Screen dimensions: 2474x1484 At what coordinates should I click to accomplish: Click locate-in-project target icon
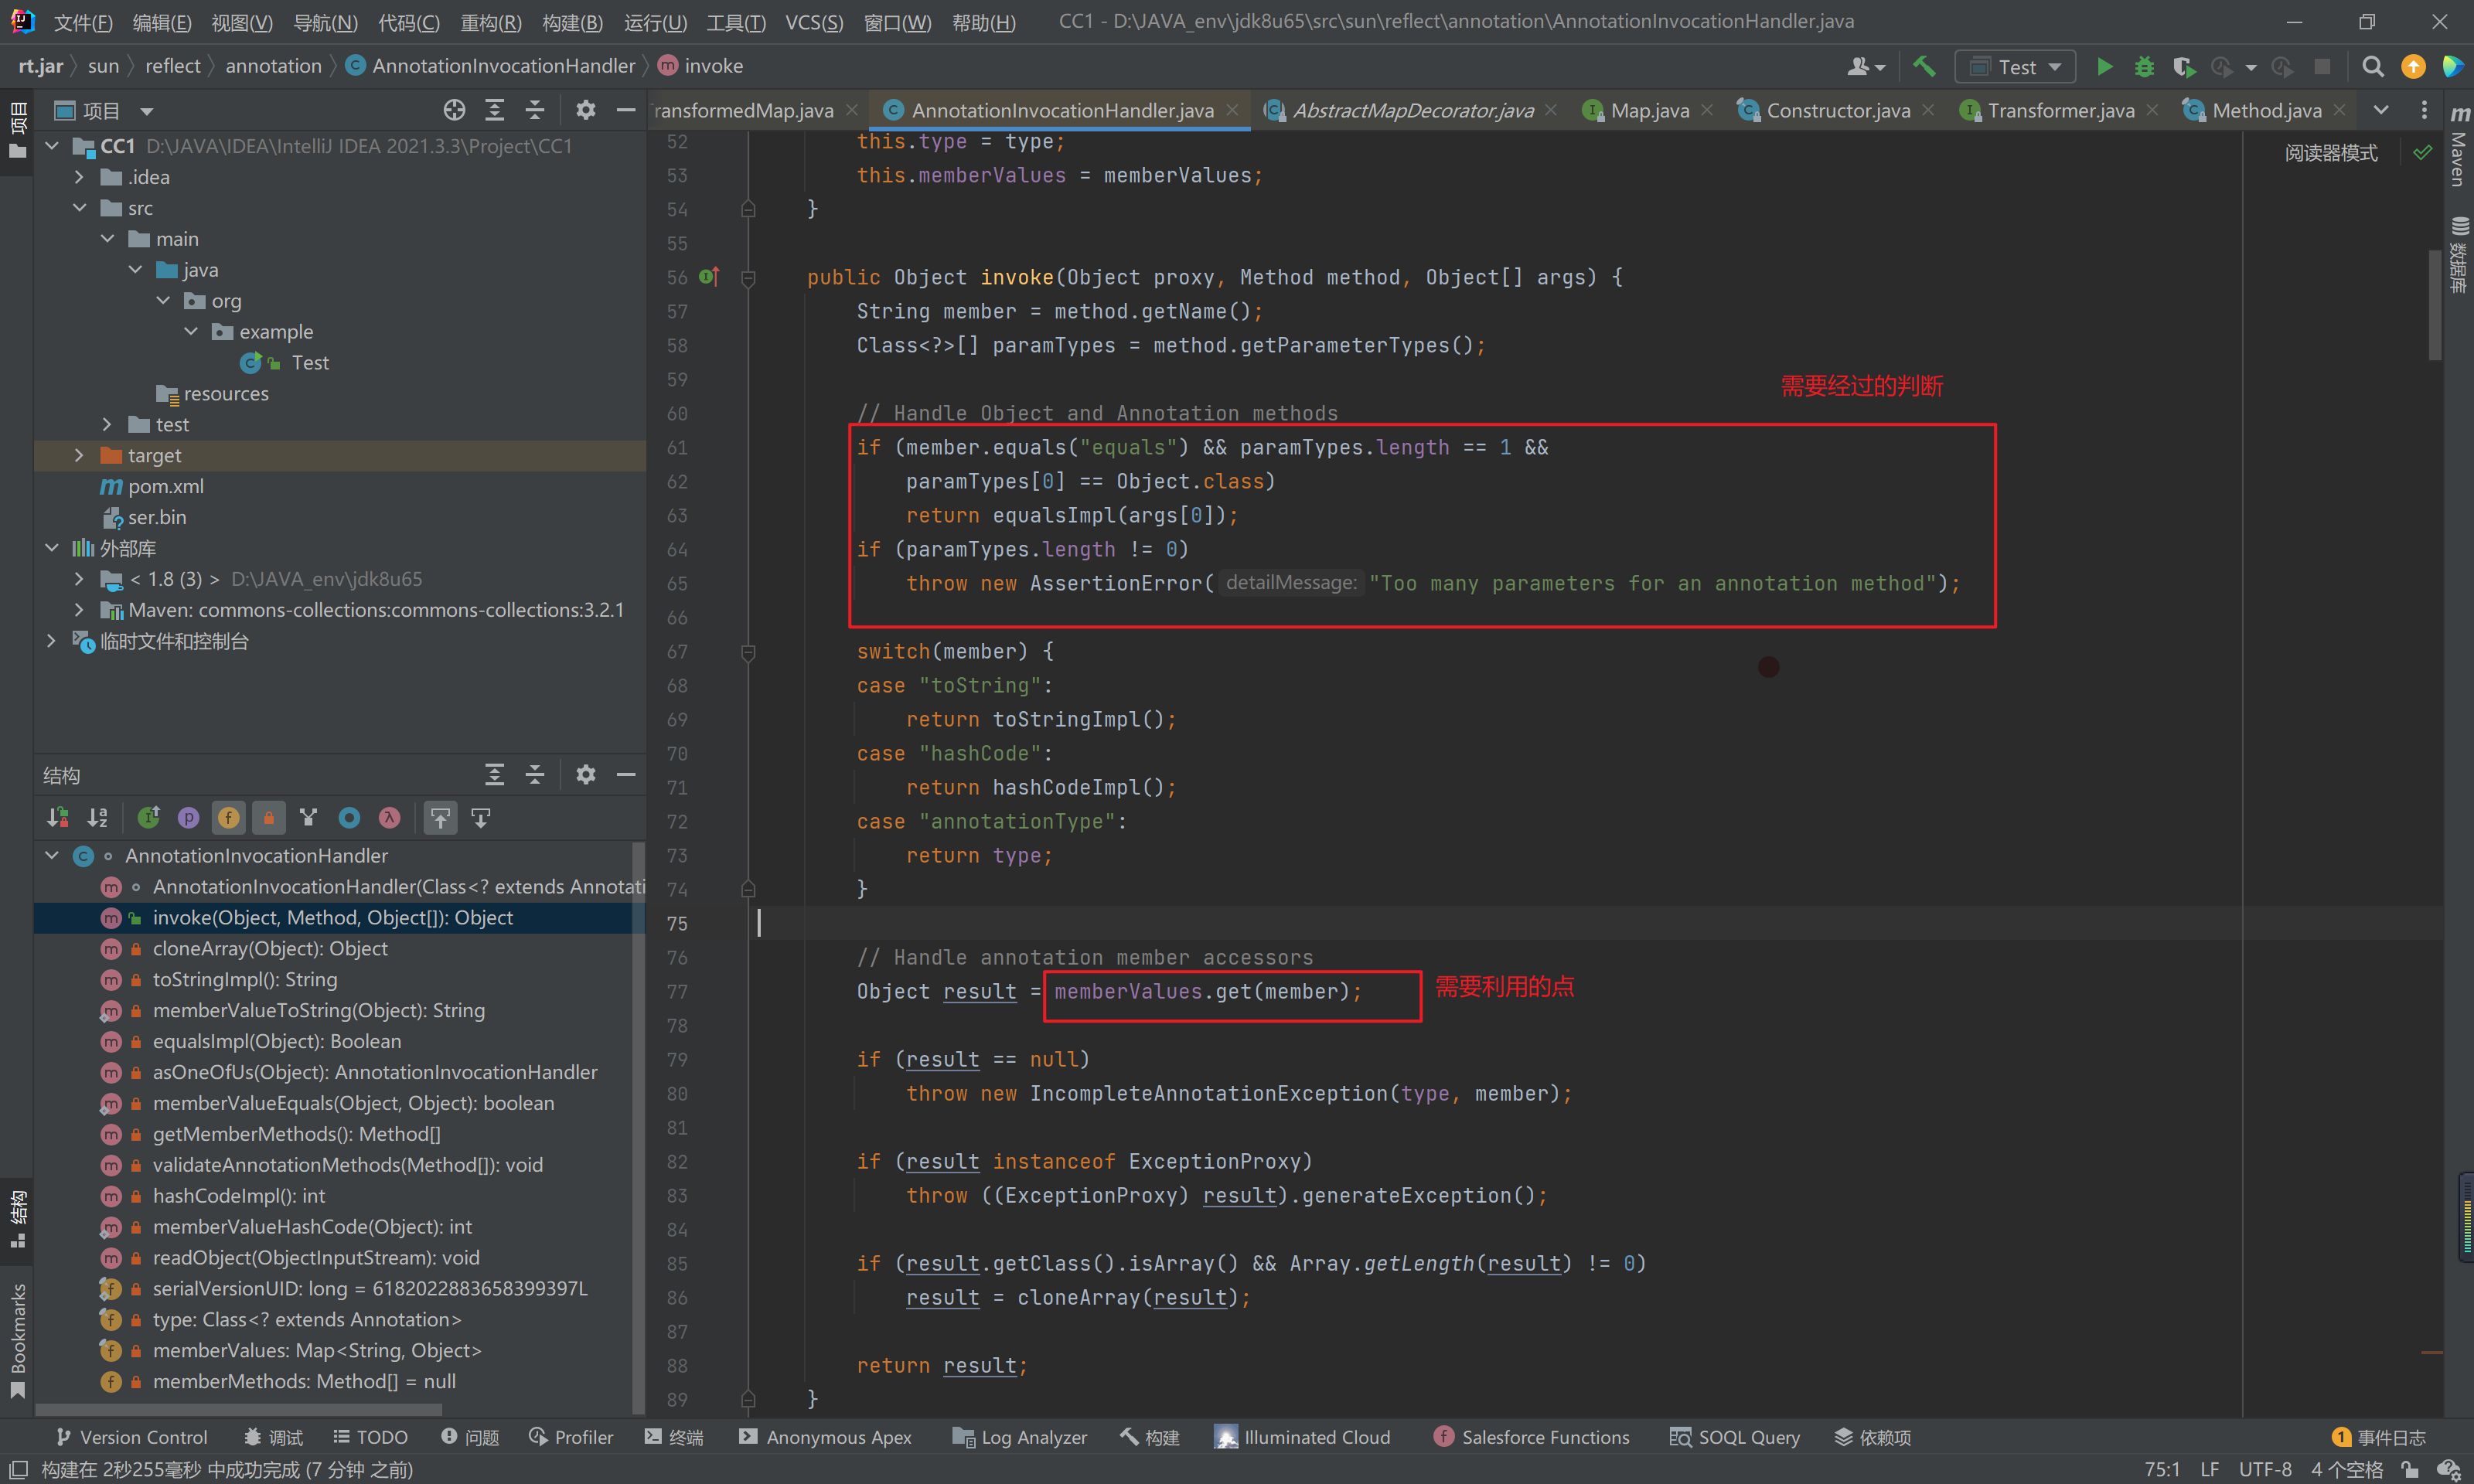454,110
